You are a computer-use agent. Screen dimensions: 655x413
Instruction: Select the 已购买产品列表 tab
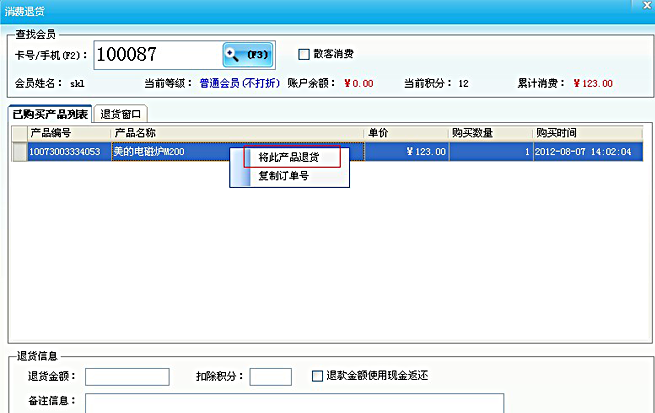click(x=49, y=114)
